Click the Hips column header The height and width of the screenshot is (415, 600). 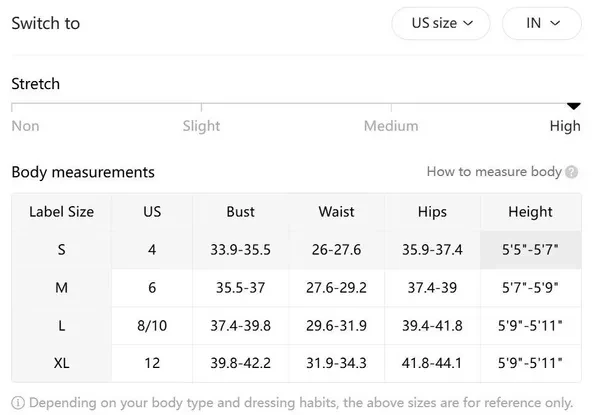[x=432, y=212]
